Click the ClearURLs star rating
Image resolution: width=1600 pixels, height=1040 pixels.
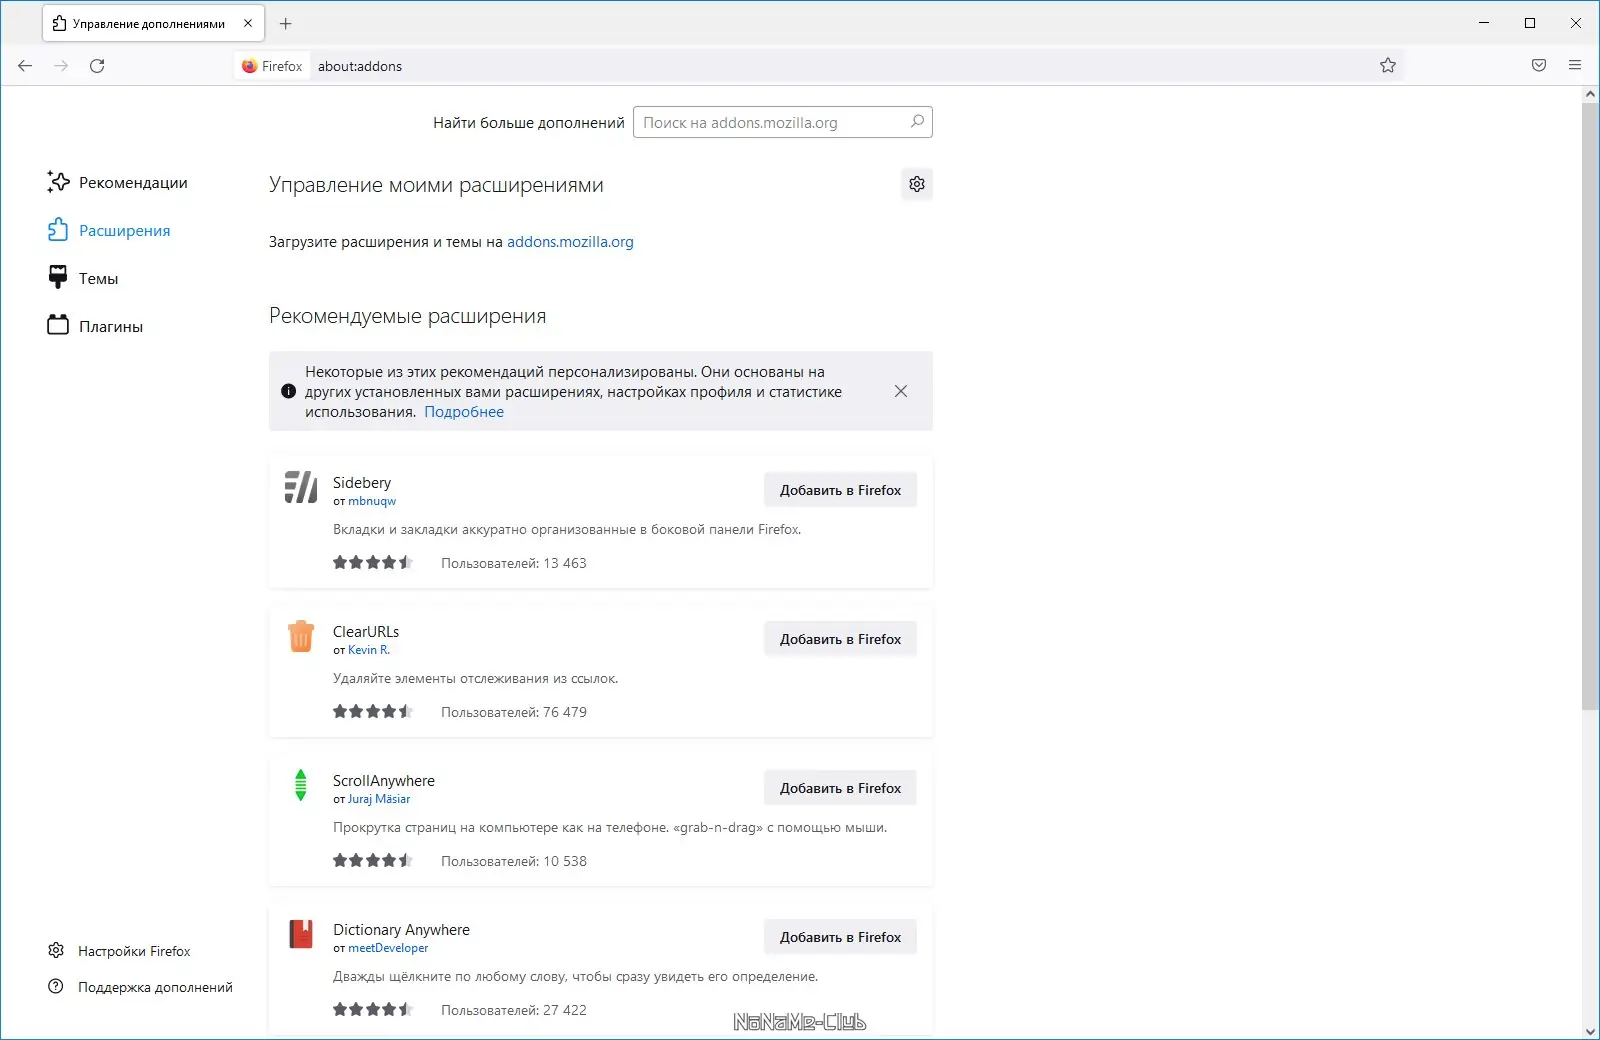[373, 712]
